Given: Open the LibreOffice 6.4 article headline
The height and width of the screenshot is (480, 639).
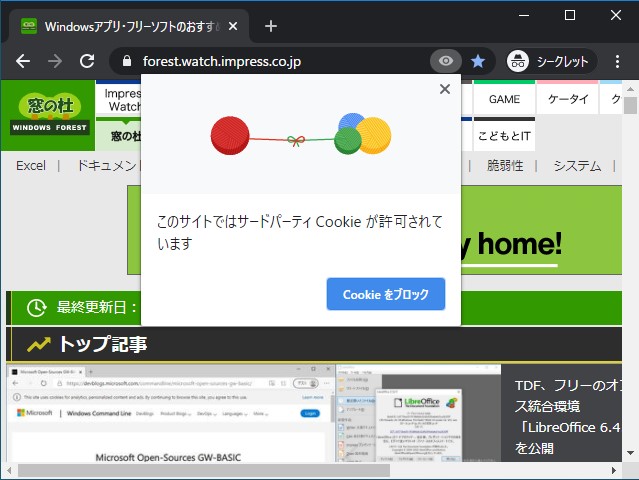Looking at the screenshot, I should click(x=567, y=416).
